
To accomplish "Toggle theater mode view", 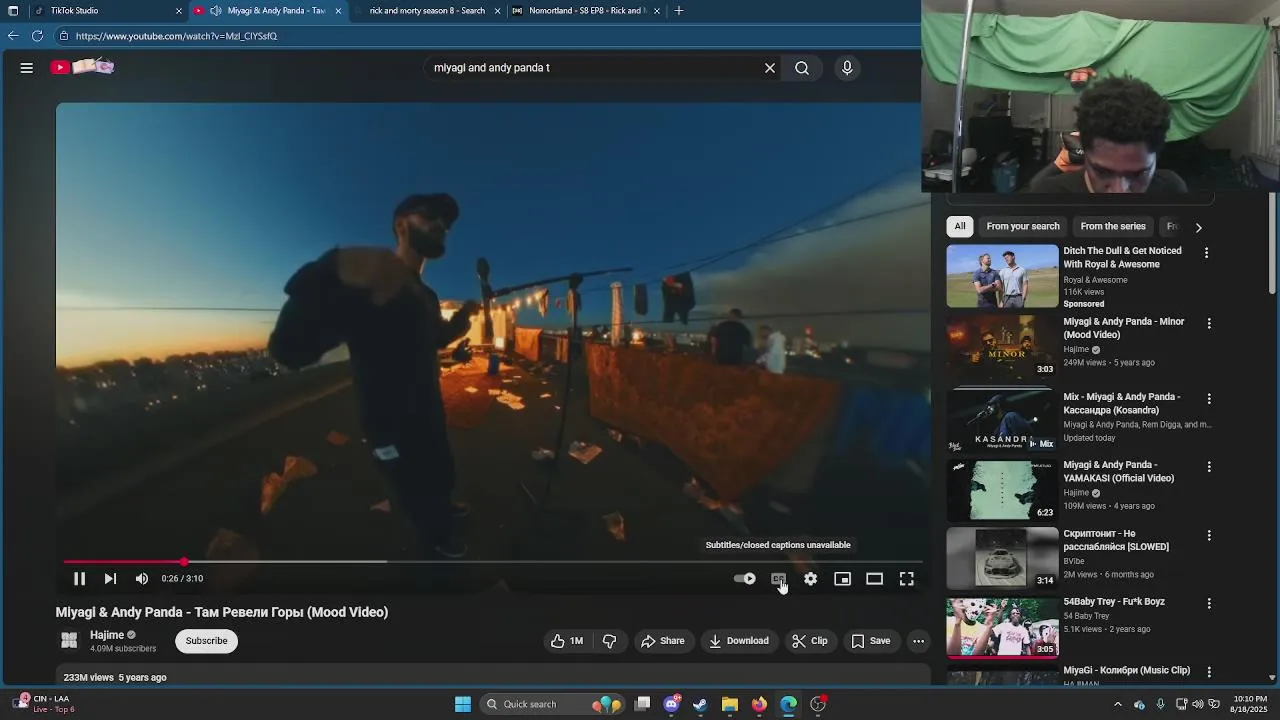I will (x=875, y=579).
